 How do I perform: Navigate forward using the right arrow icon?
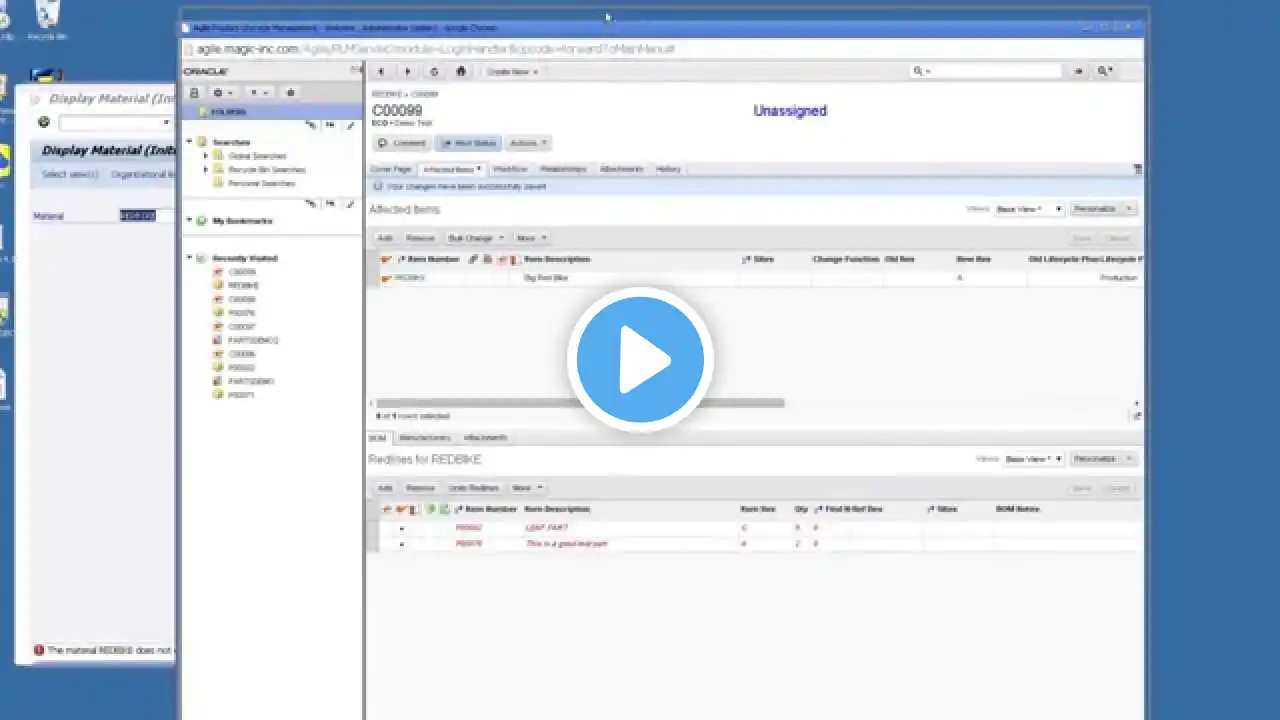pos(407,72)
